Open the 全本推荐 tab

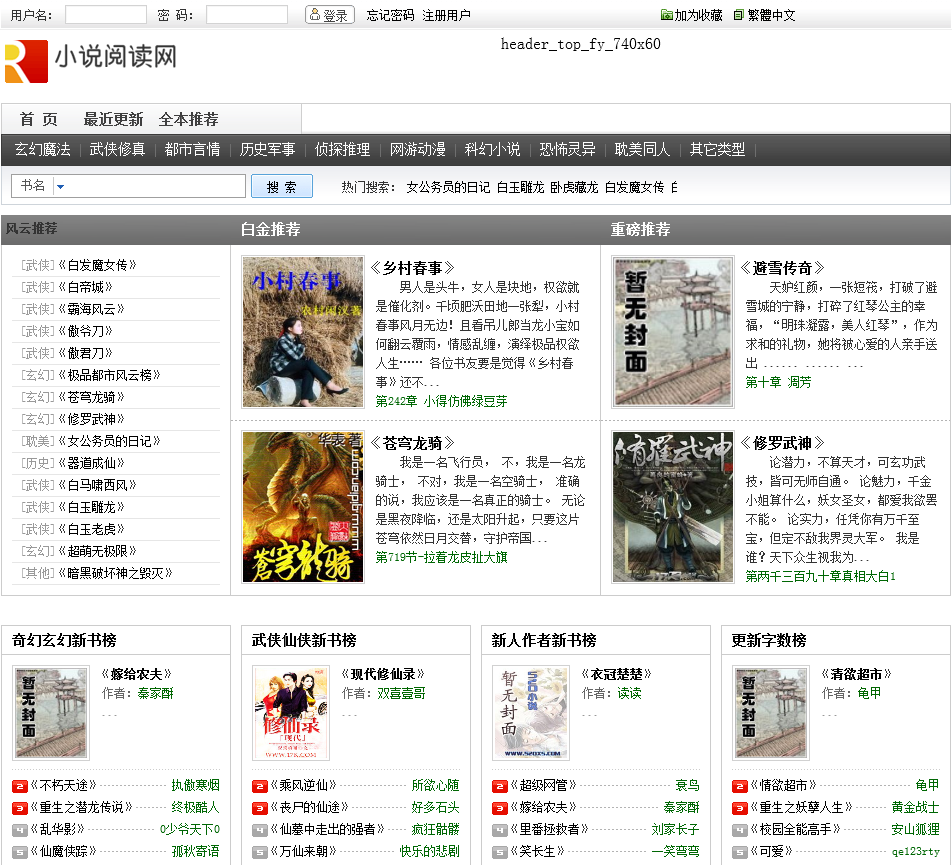188,119
